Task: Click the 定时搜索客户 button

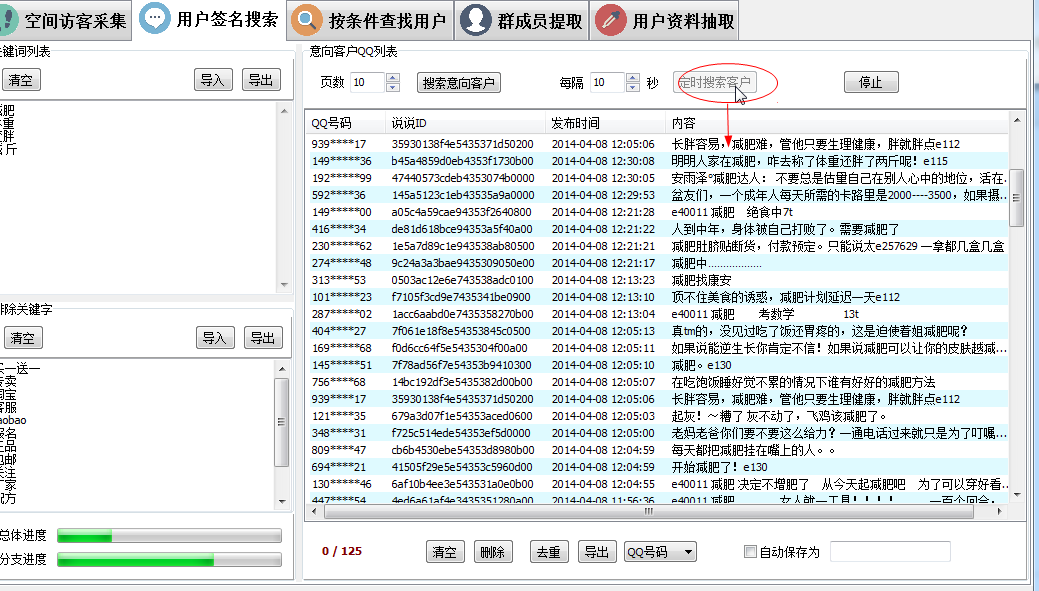Action: [x=714, y=82]
